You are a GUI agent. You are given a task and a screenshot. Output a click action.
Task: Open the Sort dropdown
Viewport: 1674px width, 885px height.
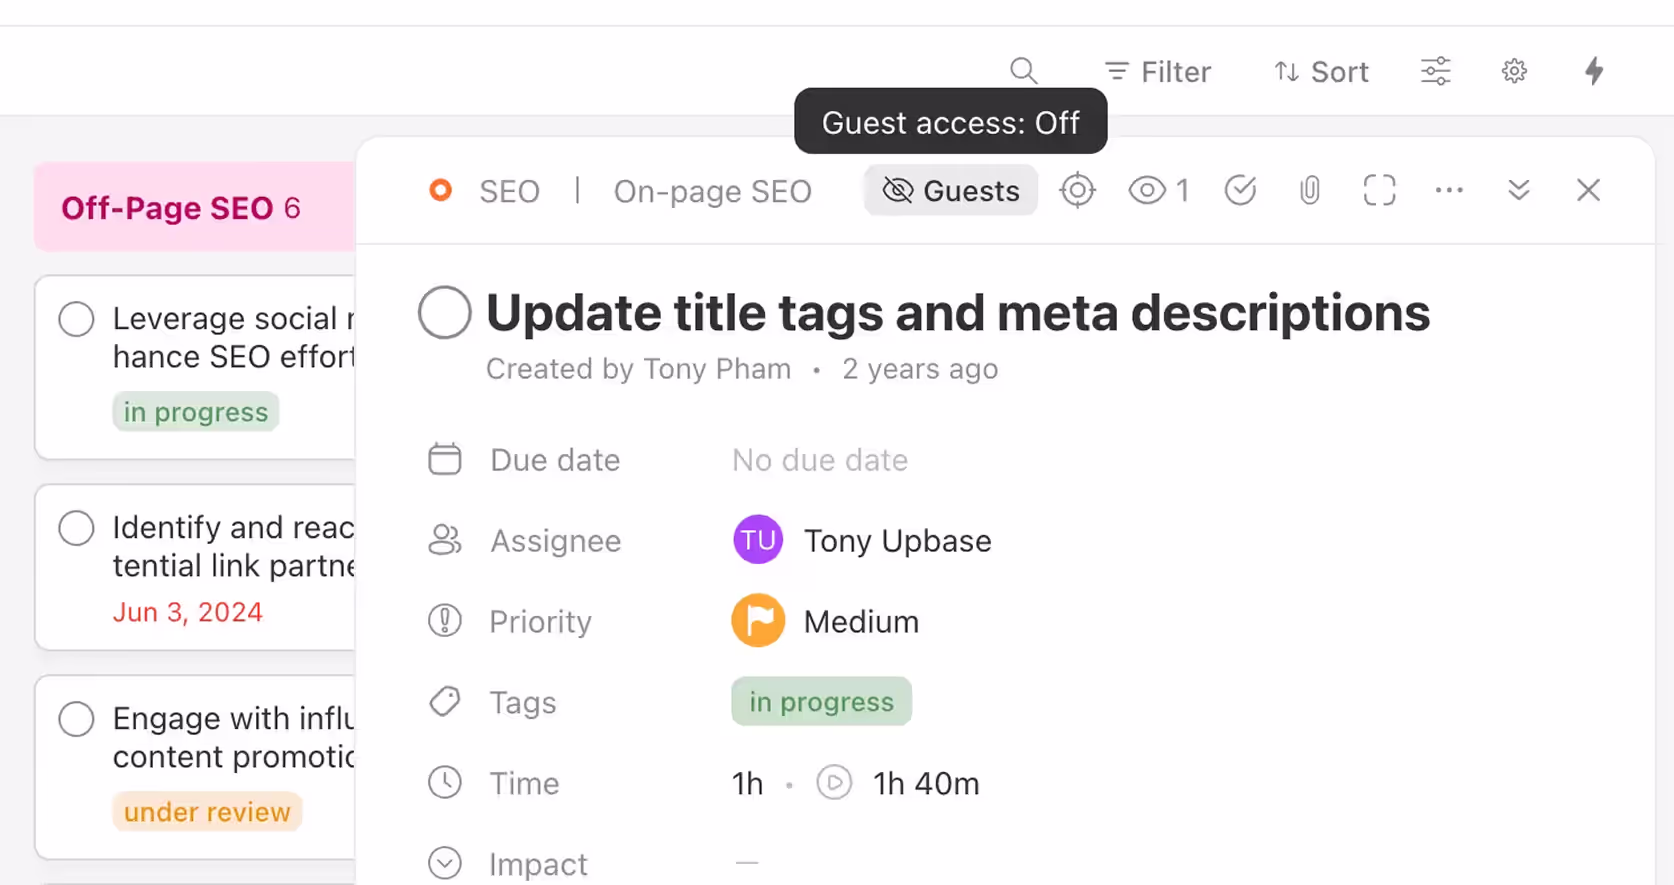tap(1321, 72)
